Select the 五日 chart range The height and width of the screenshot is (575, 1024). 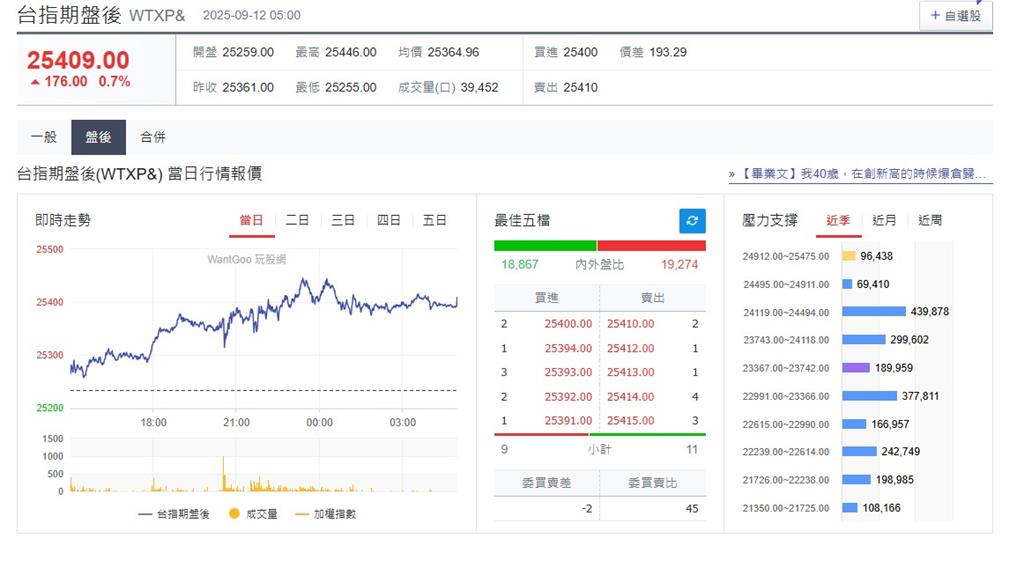tap(435, 221)
